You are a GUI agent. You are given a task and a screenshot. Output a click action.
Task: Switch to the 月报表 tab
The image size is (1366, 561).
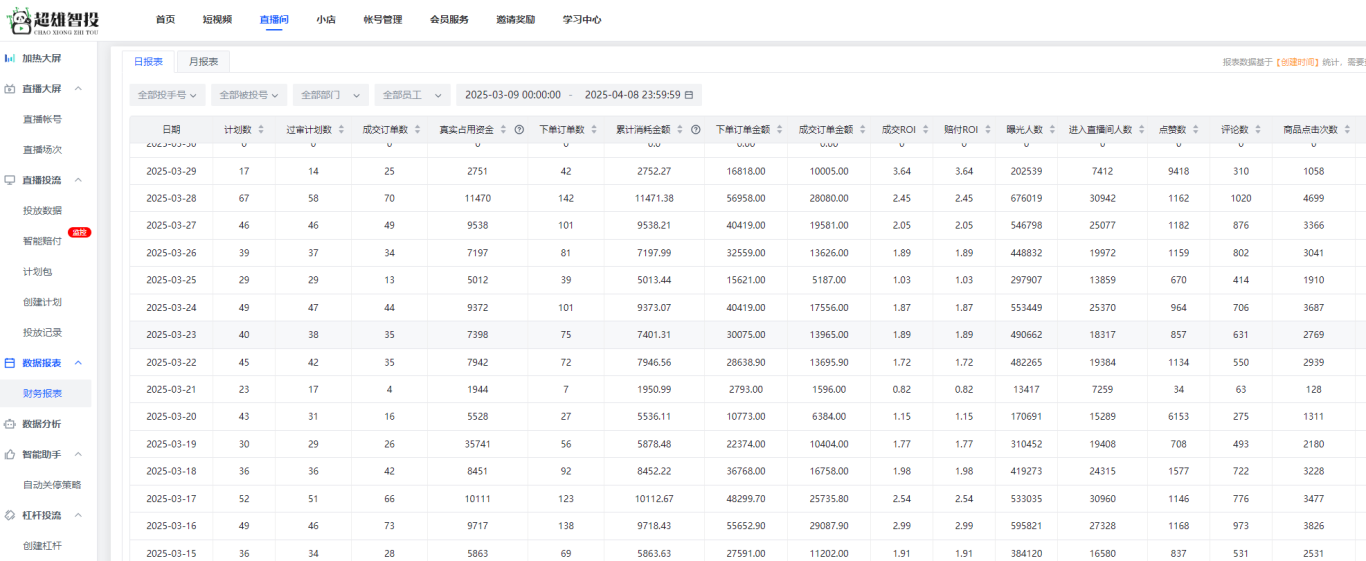[x=203, y=62]
